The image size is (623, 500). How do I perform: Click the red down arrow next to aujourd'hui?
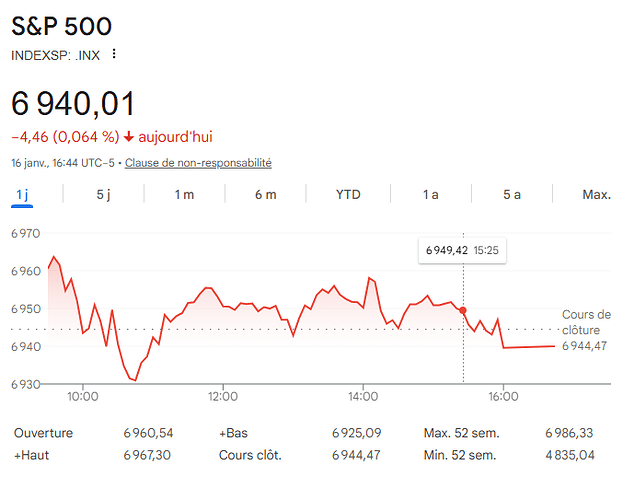129,137
